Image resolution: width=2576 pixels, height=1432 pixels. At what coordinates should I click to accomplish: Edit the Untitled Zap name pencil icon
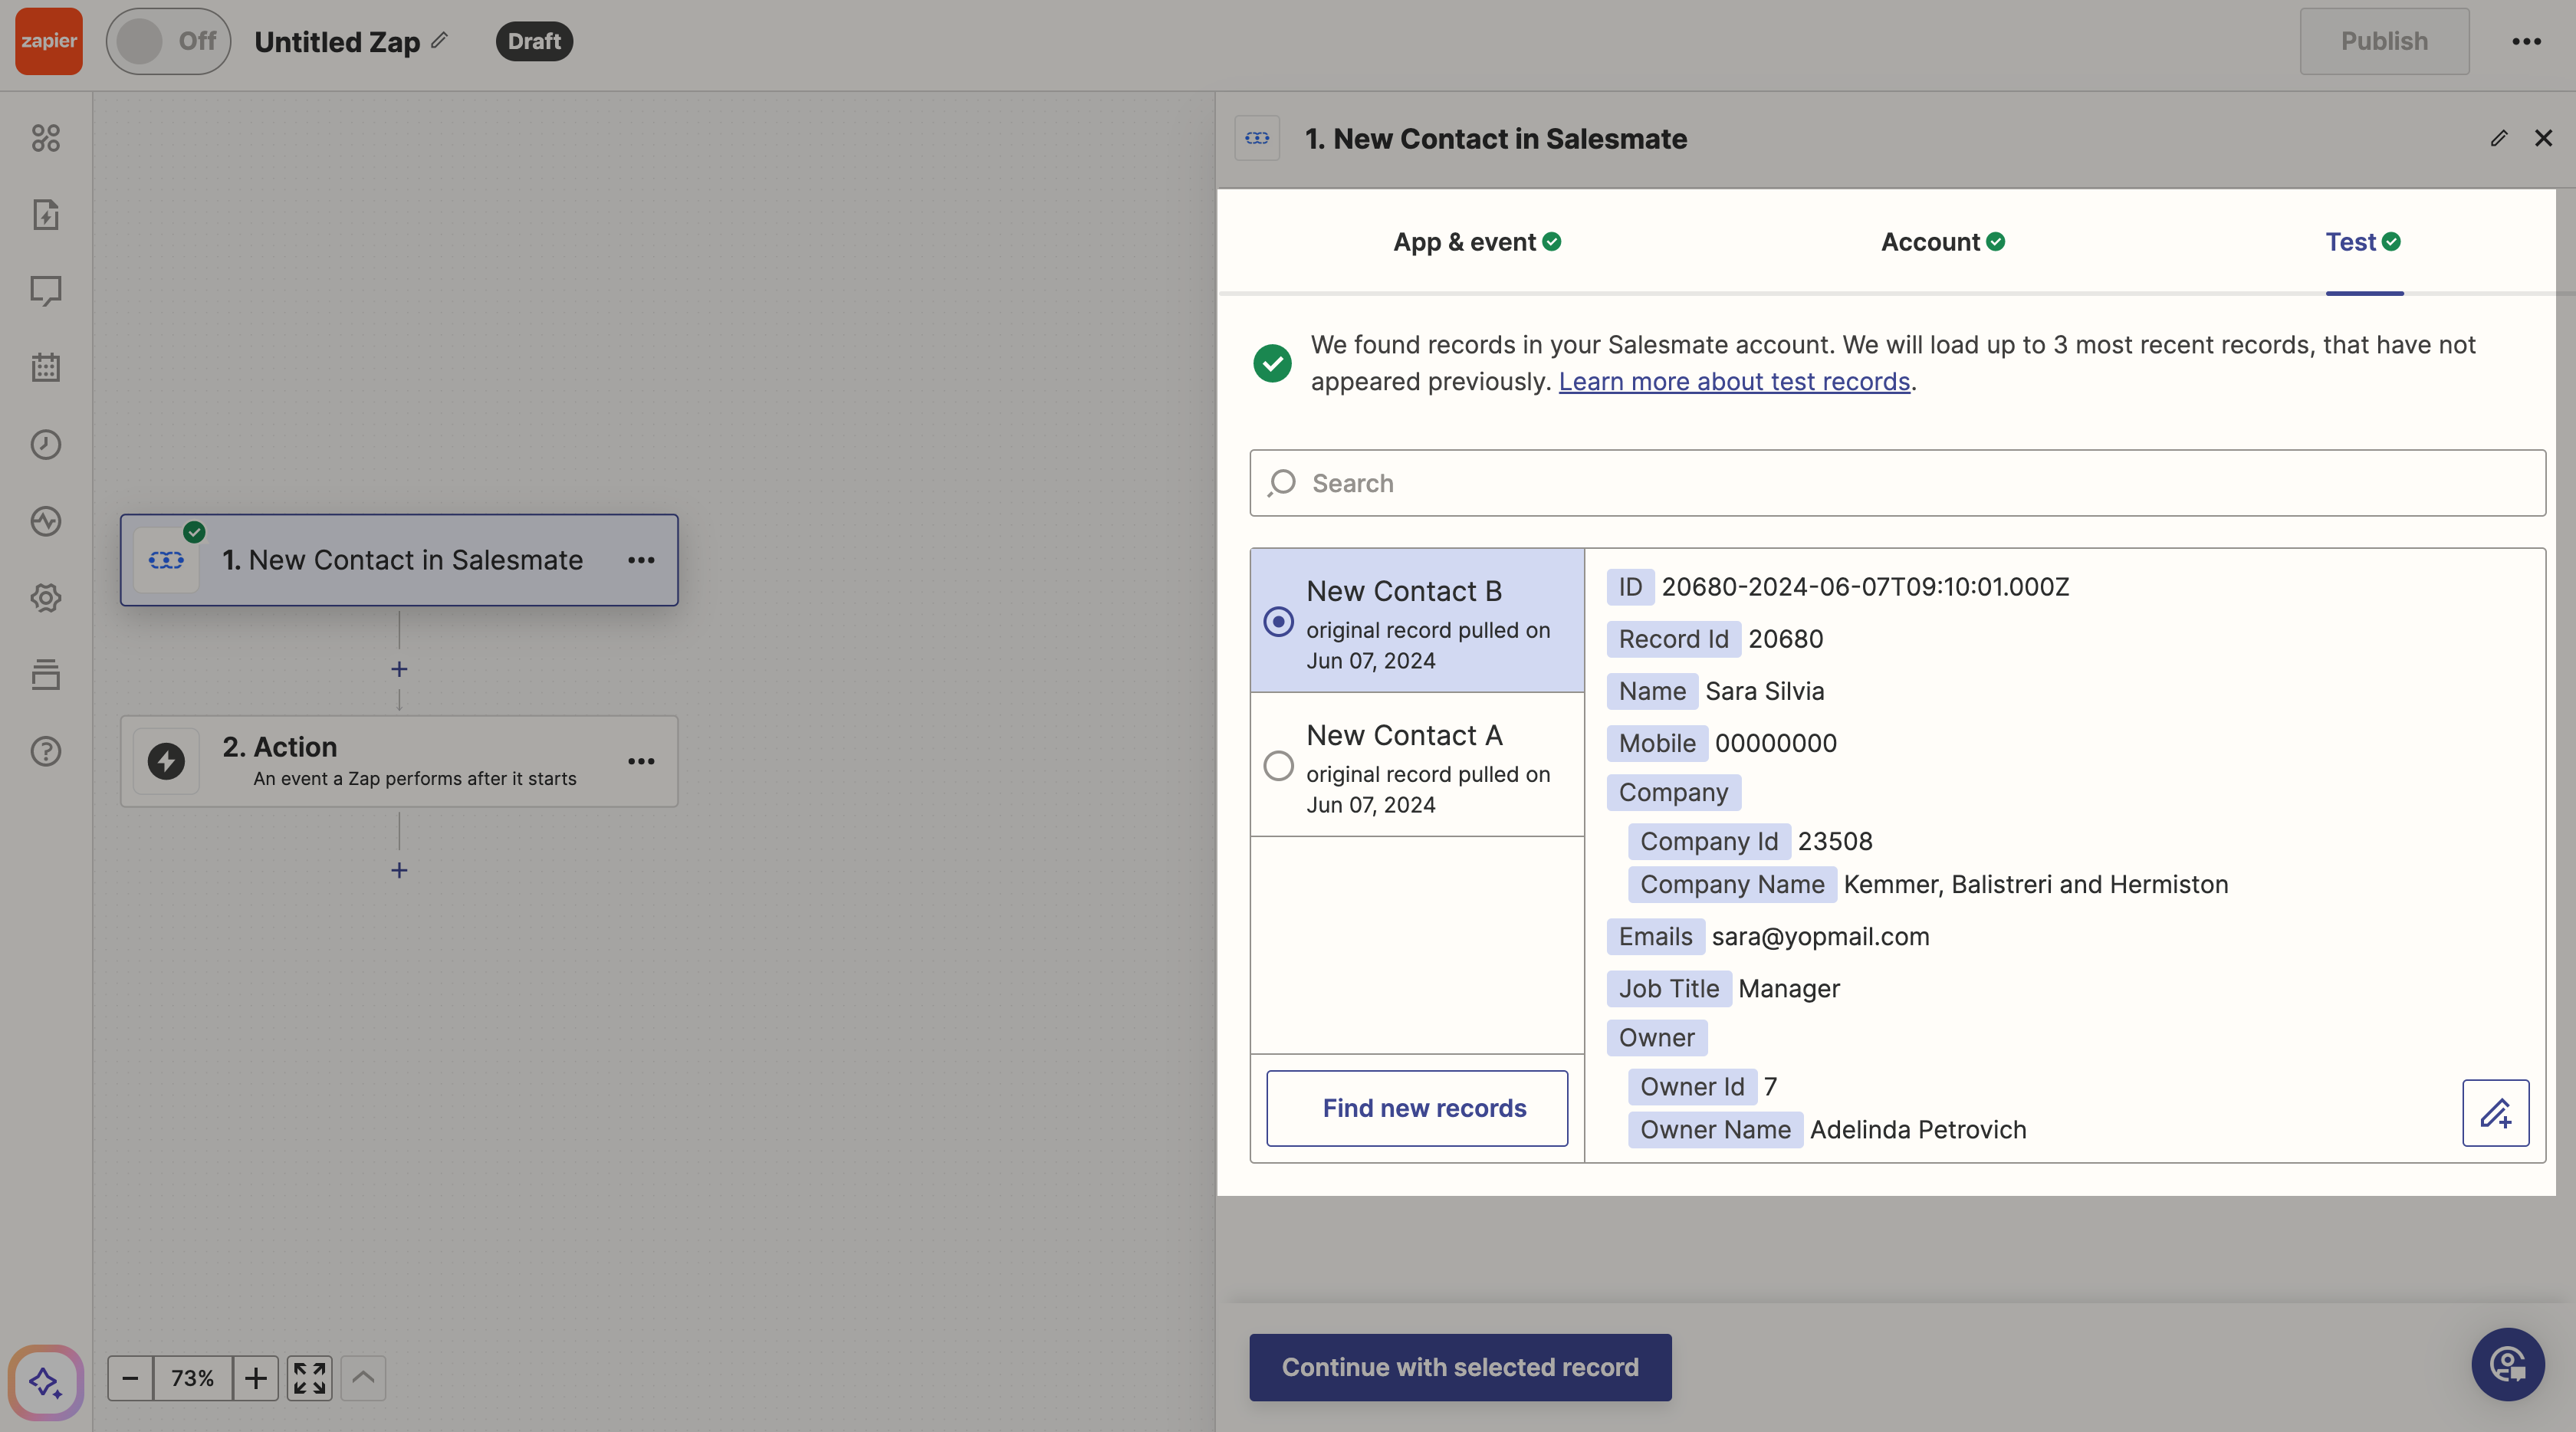pyautogui.click(x=439, y=41)
